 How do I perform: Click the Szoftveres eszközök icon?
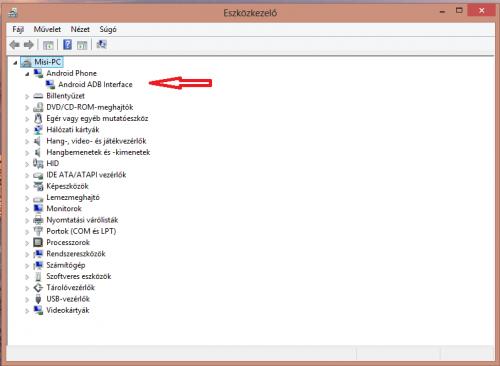tap(38, 277)
